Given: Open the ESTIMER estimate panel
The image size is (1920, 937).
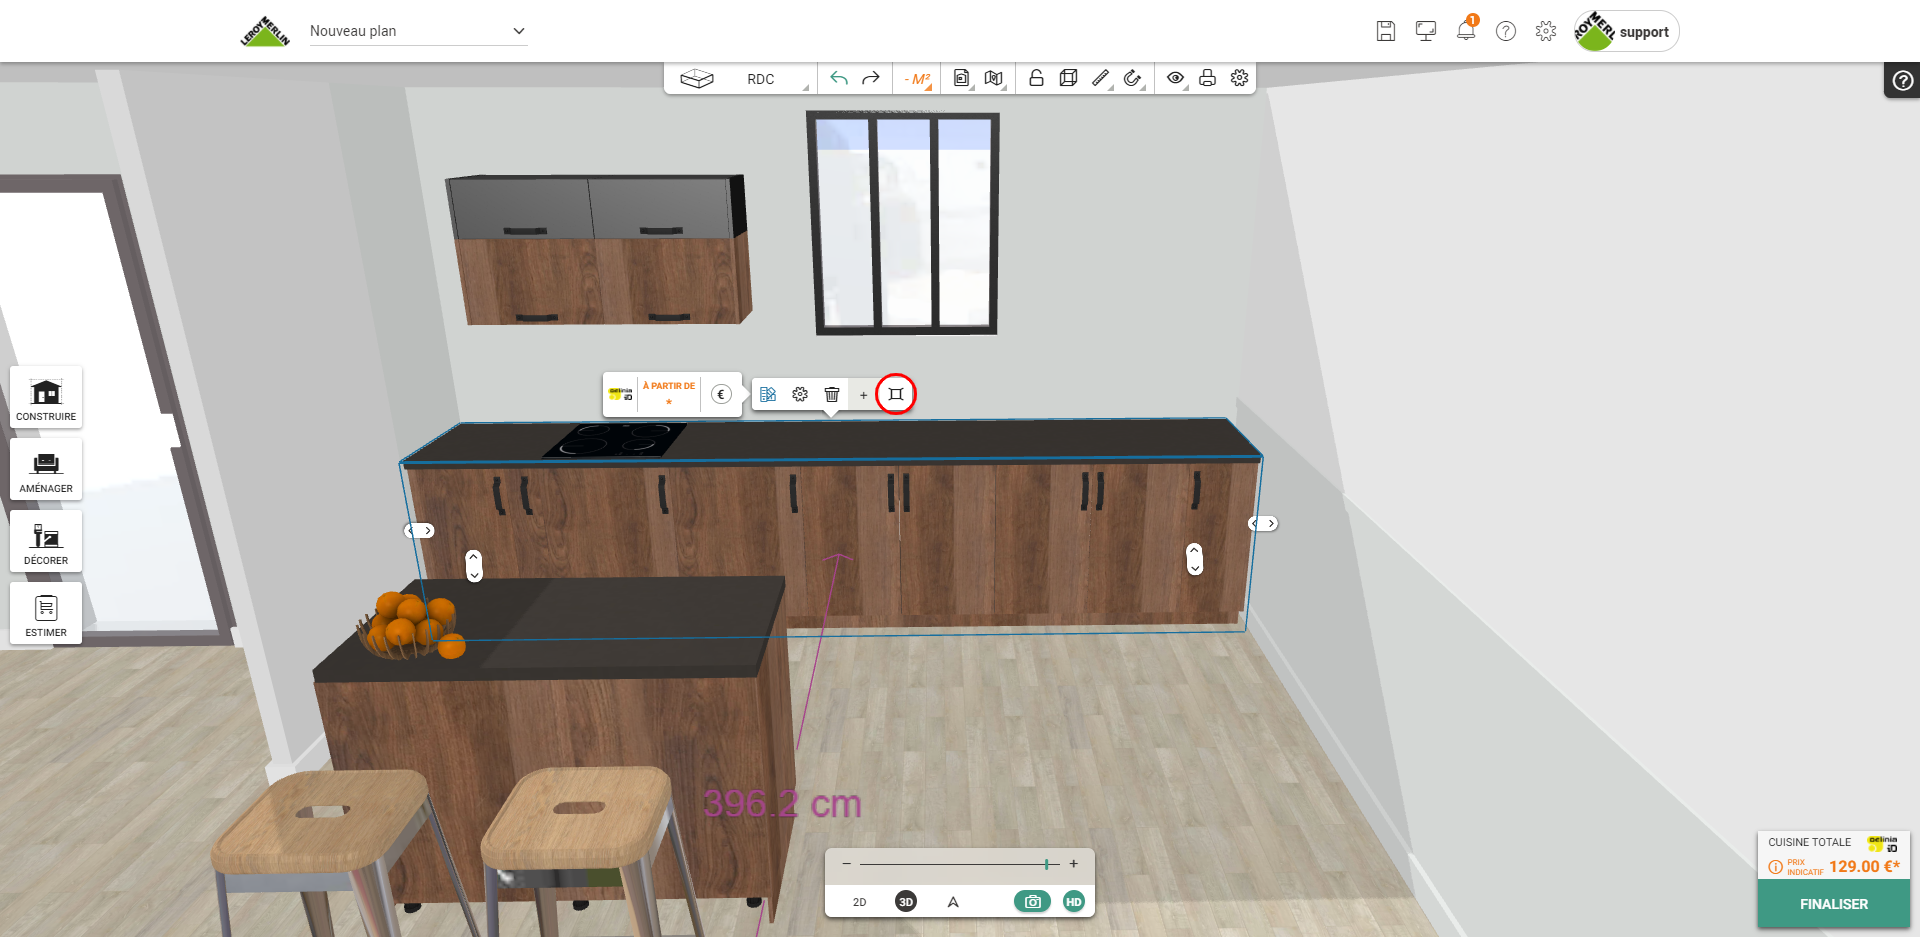Looking at the screenshot, I should click(x=46, y=614).
